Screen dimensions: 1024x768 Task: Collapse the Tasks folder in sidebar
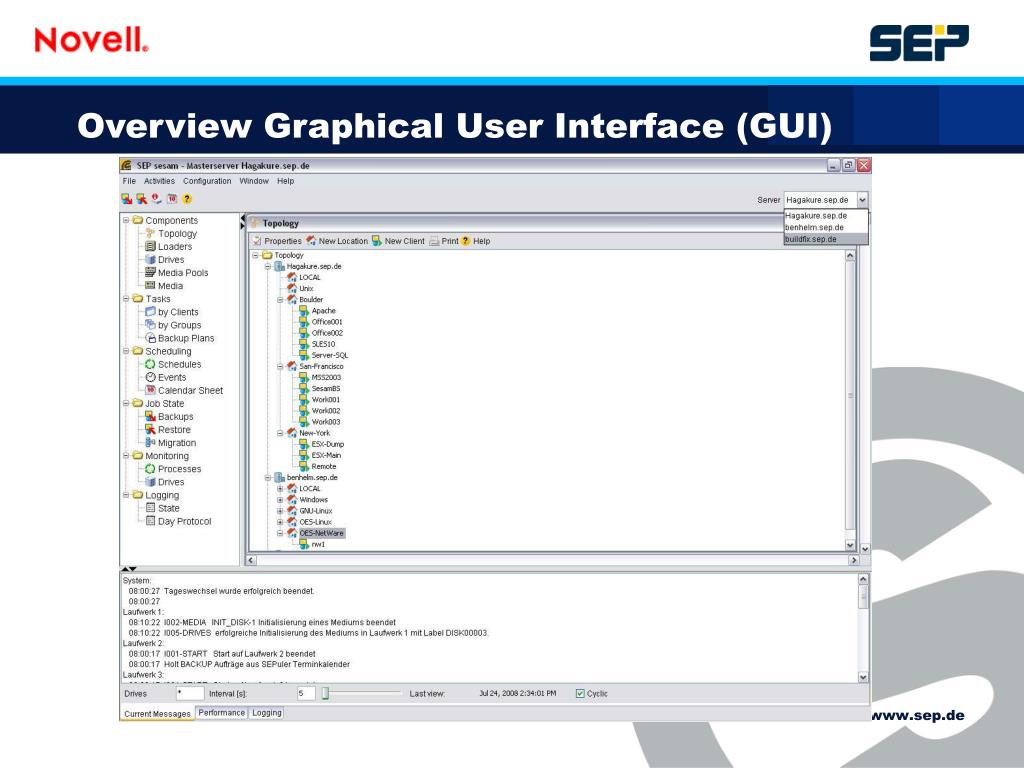pyautogui.click(x=126, y=298)
